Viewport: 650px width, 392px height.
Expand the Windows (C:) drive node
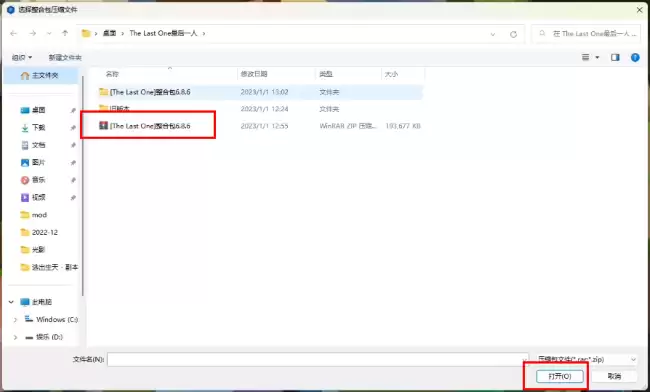[15, 319]
